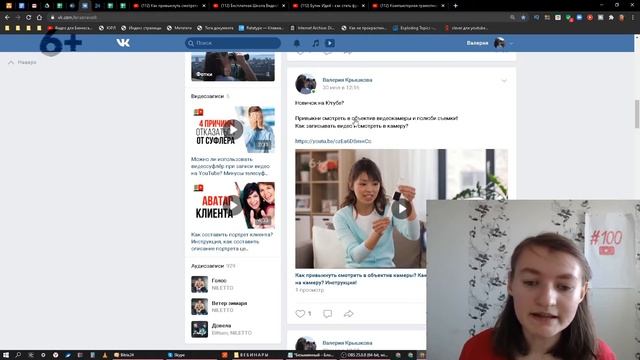
Task: Open the 'Метатеги' bookmark
Action: point(180,28)
